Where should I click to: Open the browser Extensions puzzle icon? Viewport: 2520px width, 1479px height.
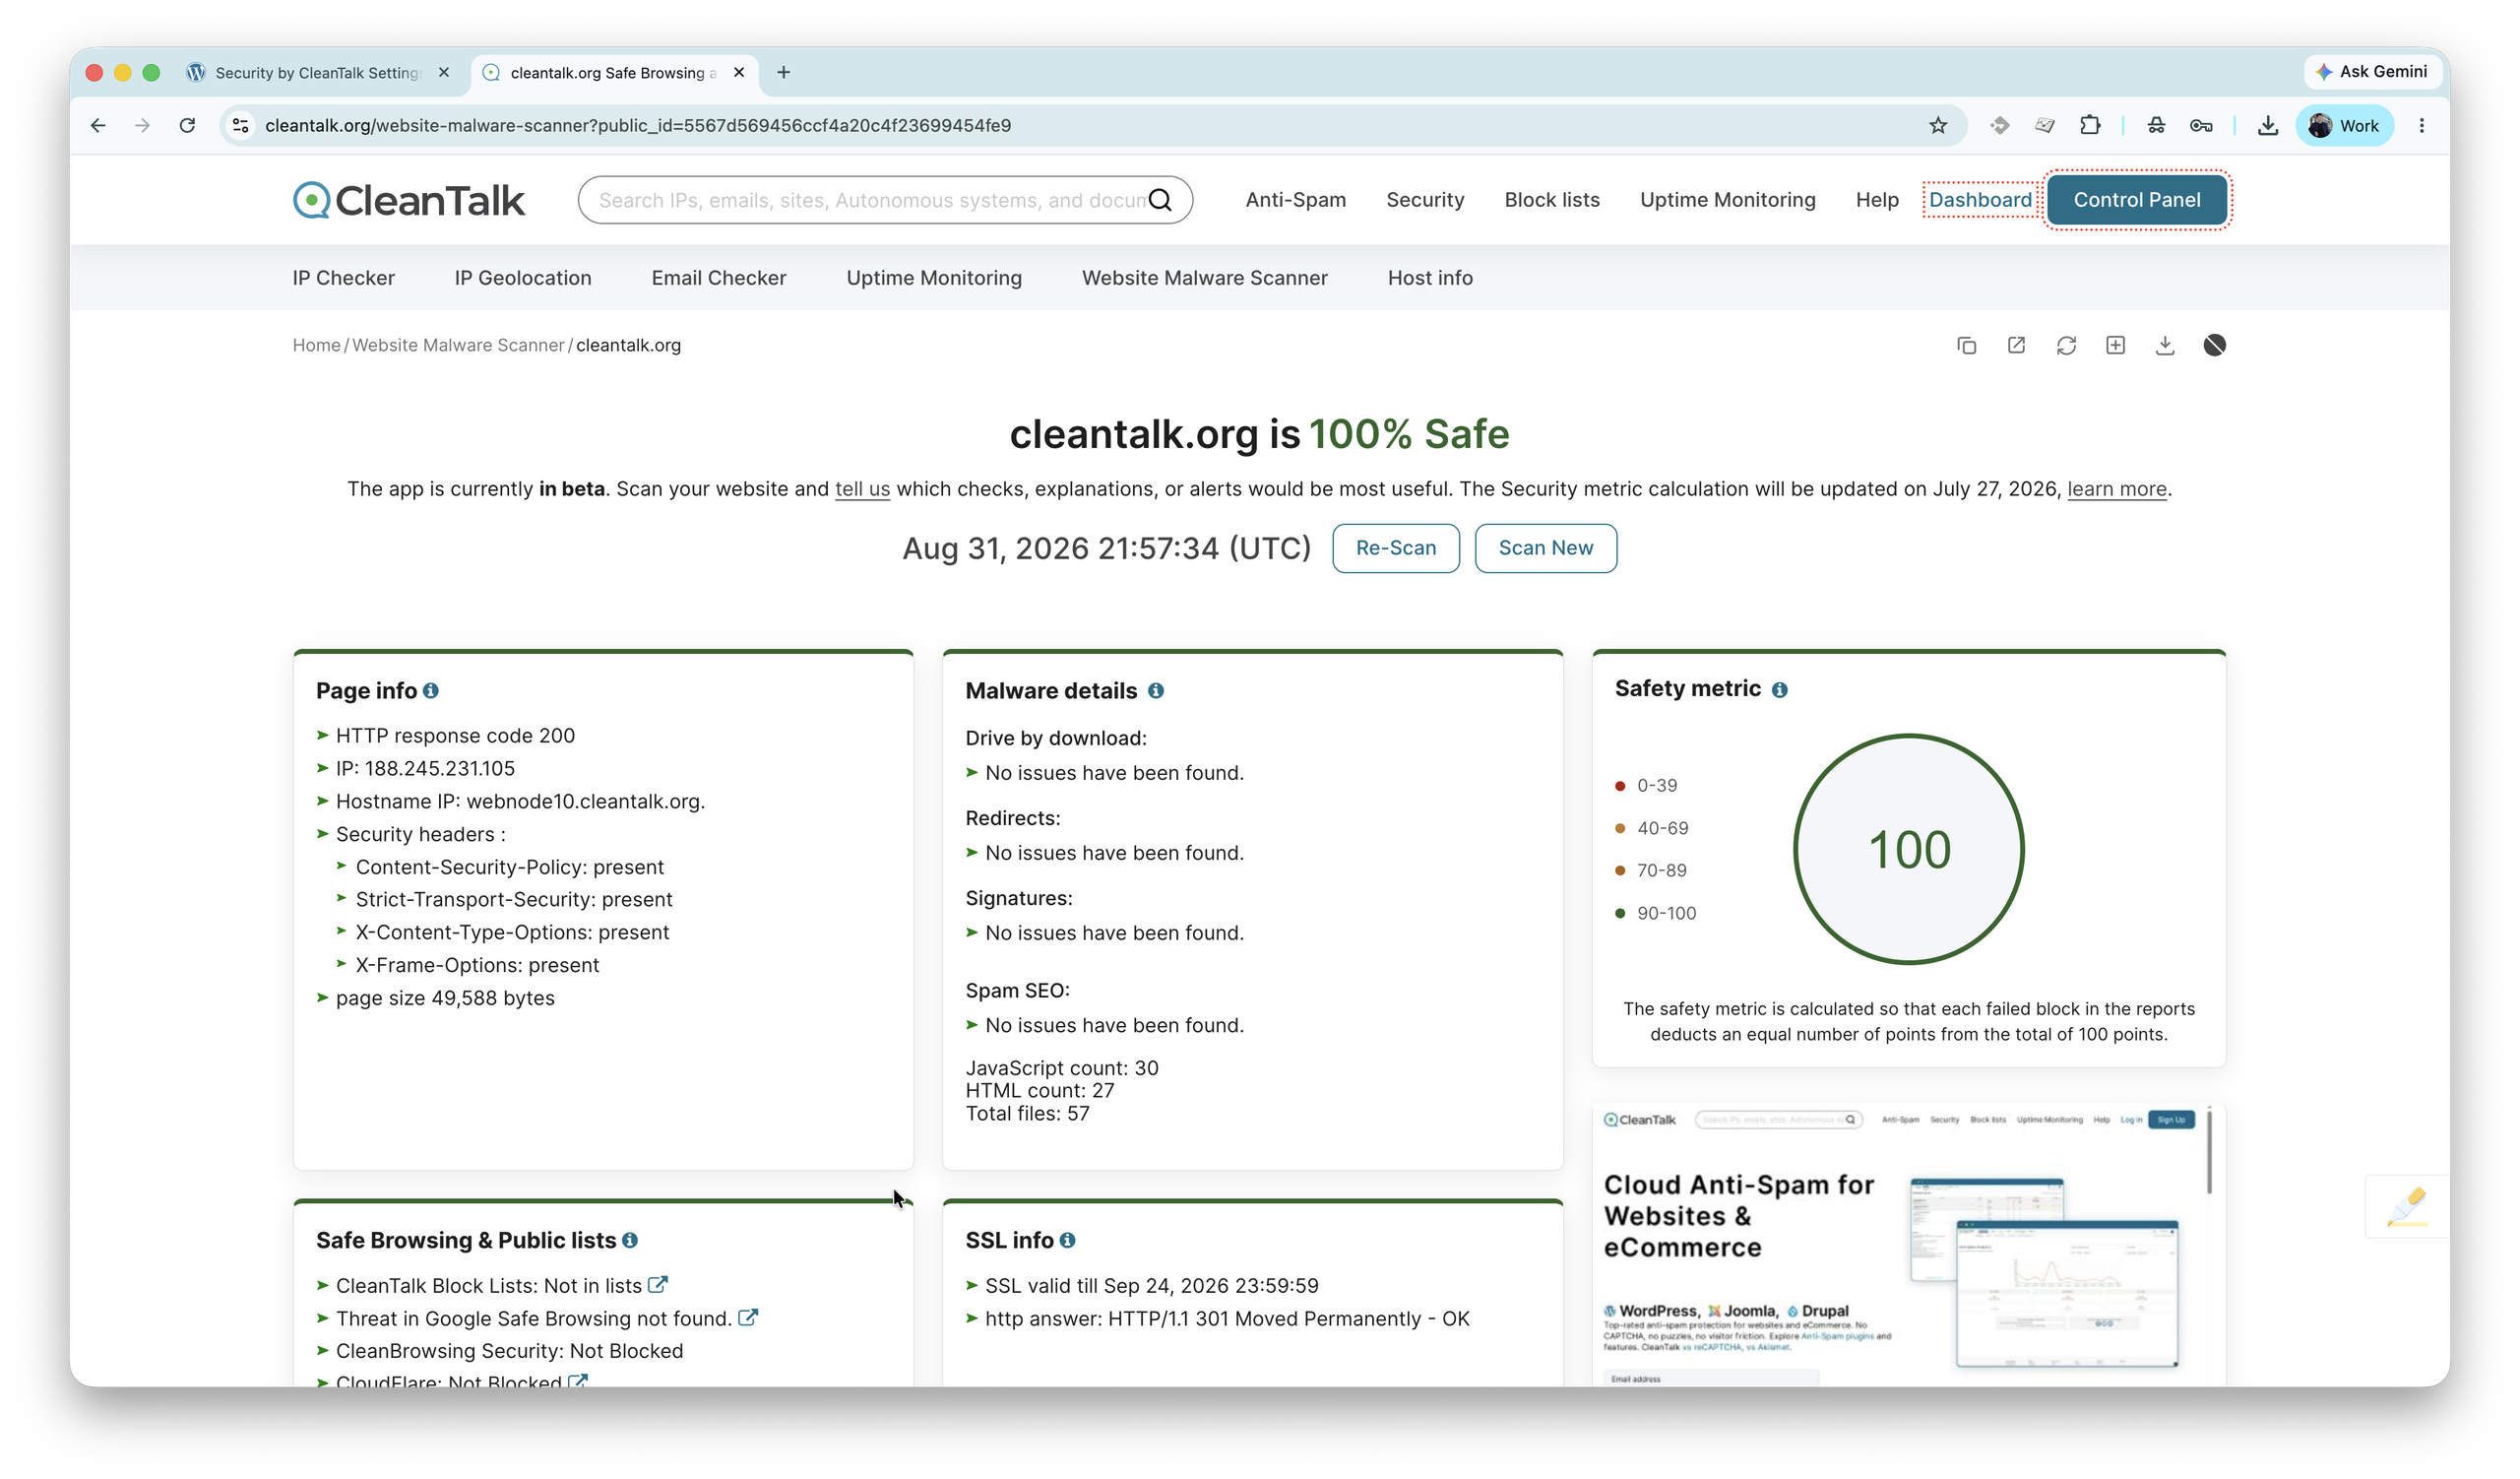tap(2090, 126)
